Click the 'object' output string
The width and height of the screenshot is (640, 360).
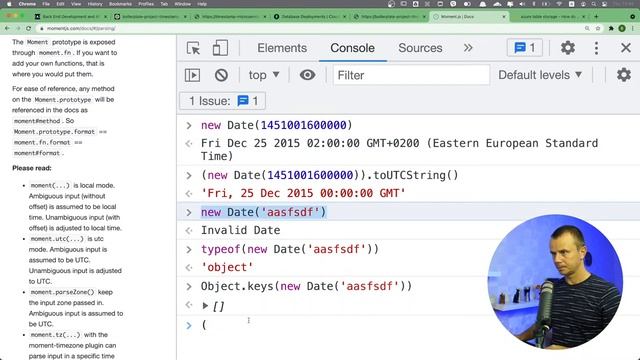pyautogui.click(x=227, y=267)
